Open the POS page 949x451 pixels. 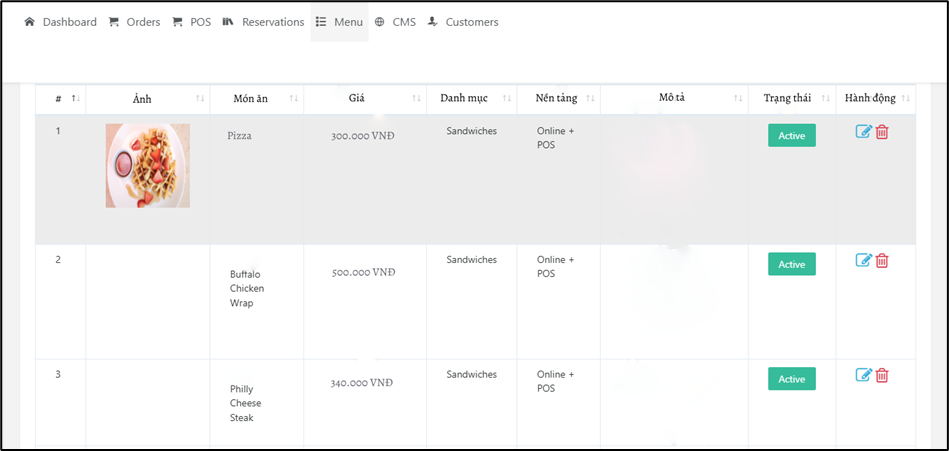pos(192,22)
